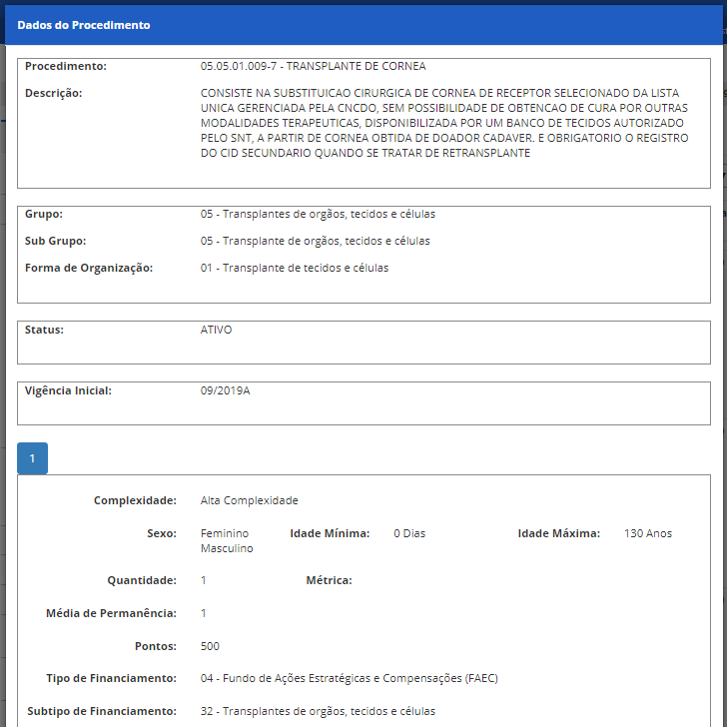Click procedure code 05.05.01.009-7 Transplante de Cornea
727x727 pixels.
tap(313, 66)
